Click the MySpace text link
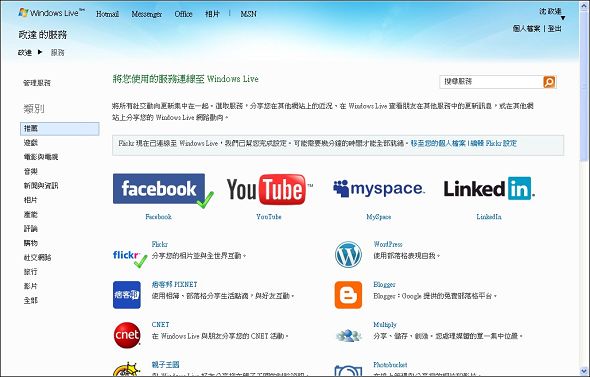 pyautogui.click(x=379, y=217)
